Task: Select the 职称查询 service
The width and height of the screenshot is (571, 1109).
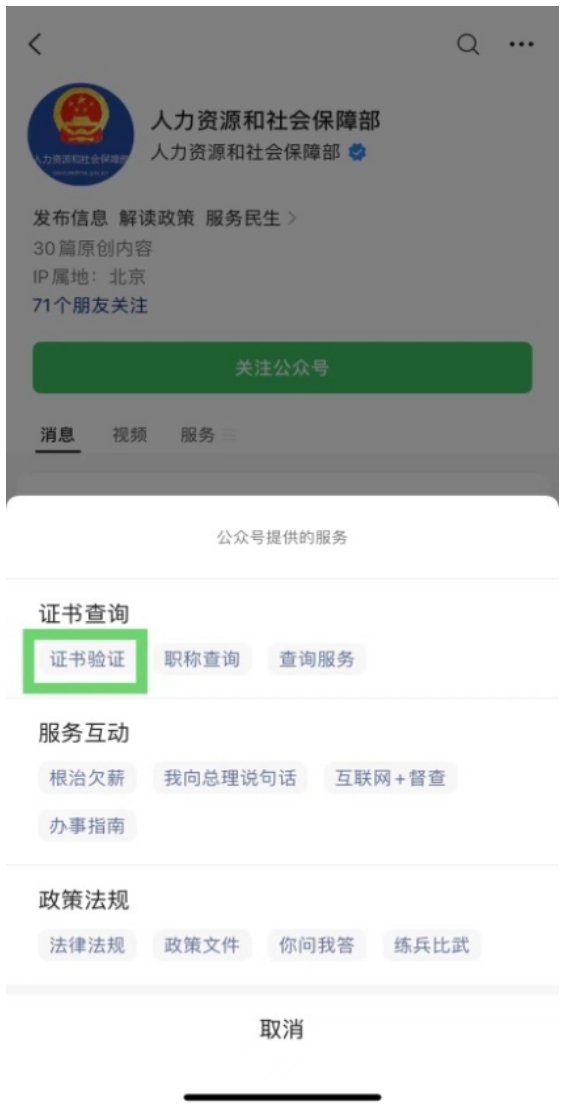Action: tap(202, 660)
